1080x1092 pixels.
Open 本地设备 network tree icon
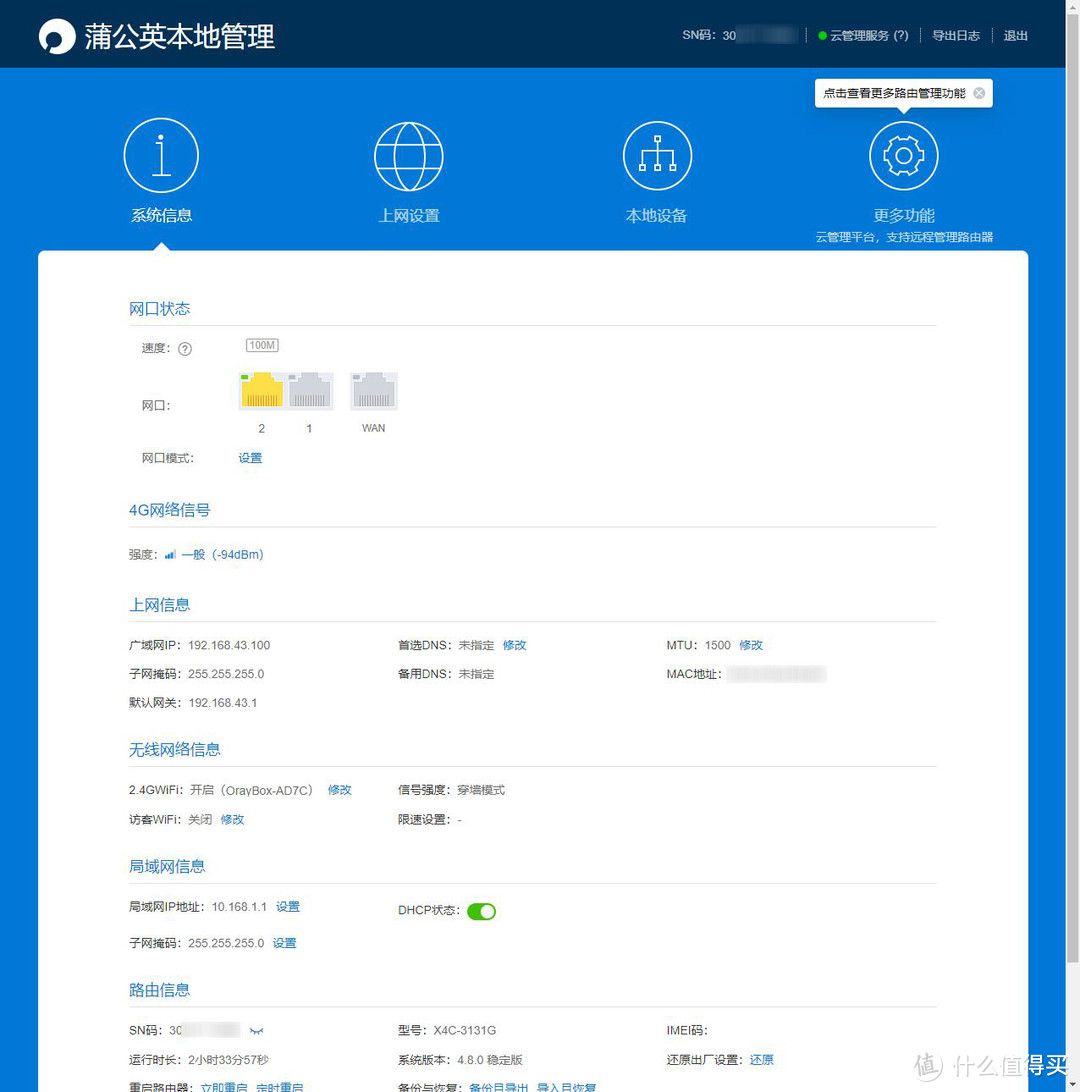point(656,156)
